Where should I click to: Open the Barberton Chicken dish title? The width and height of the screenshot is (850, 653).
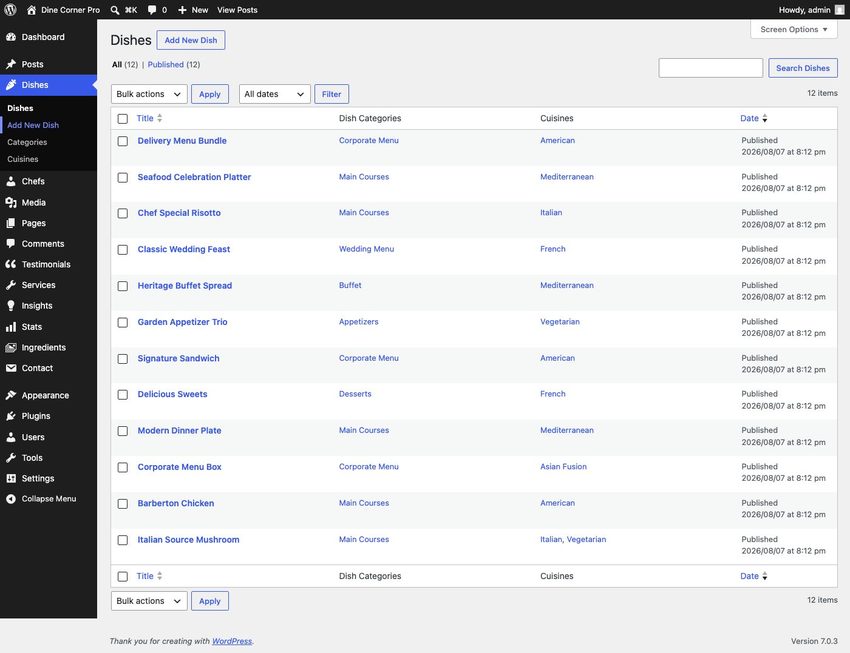(x=176, y=503)
